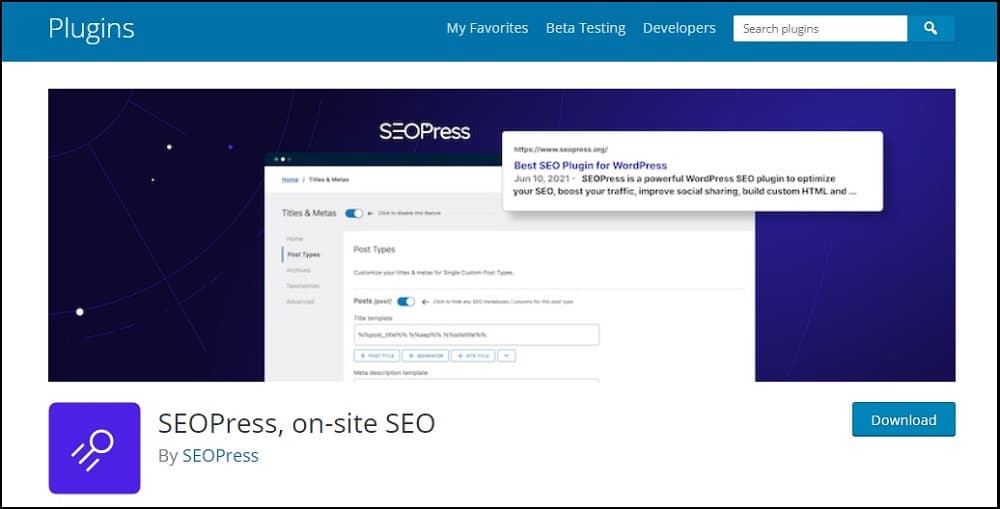Image resolution: width=1000 pixels, height=509 pixels.
Task: Click the Title template input field
Action: pyautogui.click(x=476, y=335)
